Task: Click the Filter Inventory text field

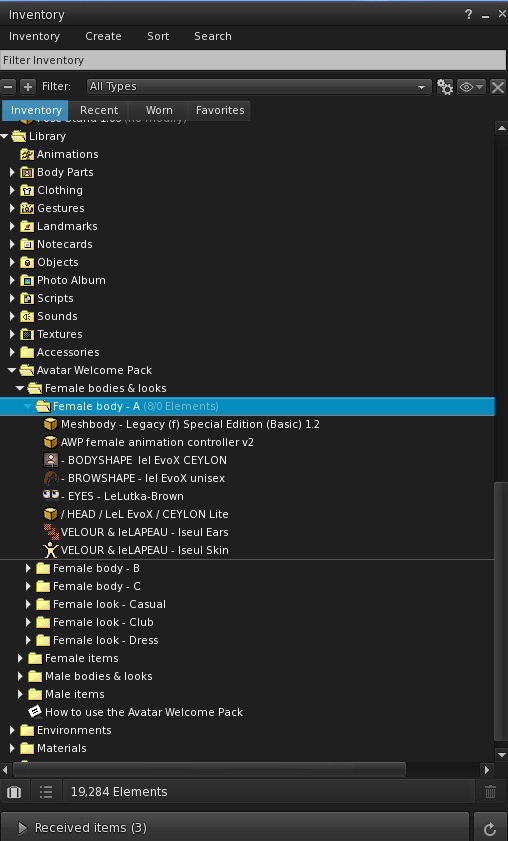Action: coord(253,60)
